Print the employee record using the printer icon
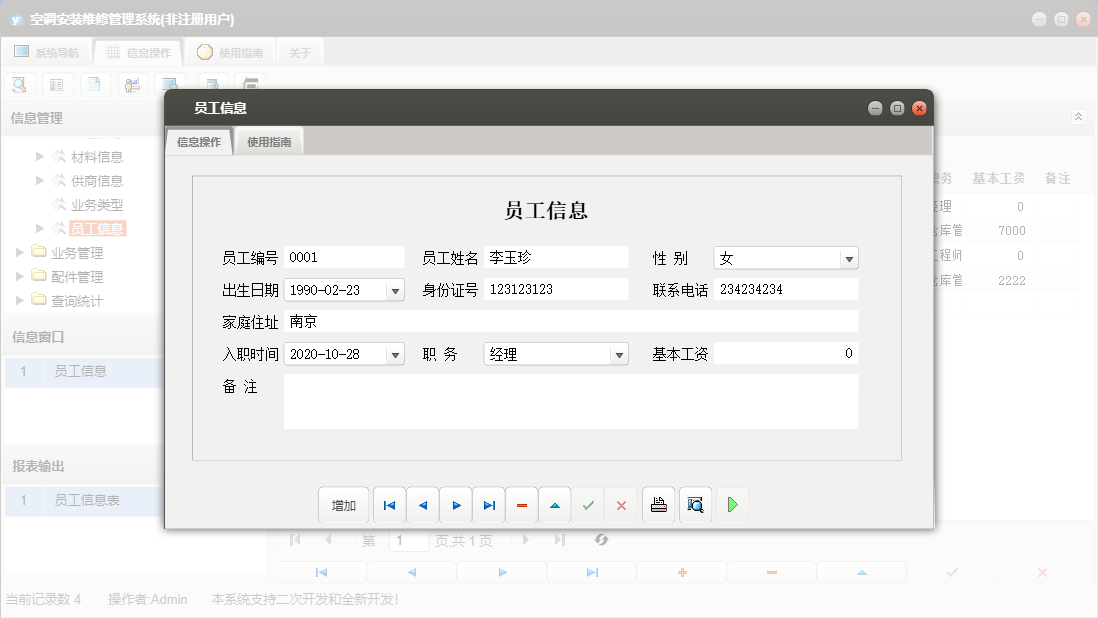 pyautogui.click(x=659, y=505)
